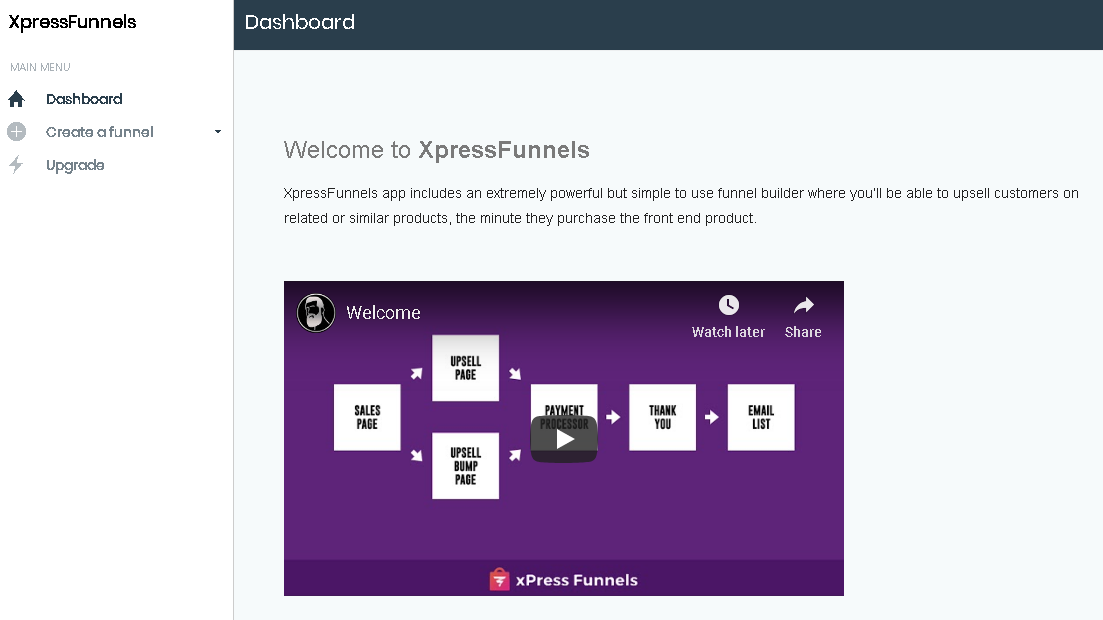The image size is (1103, 620).
Task: Click the xPress Funnels logo in the video
Action: [563, 580]
